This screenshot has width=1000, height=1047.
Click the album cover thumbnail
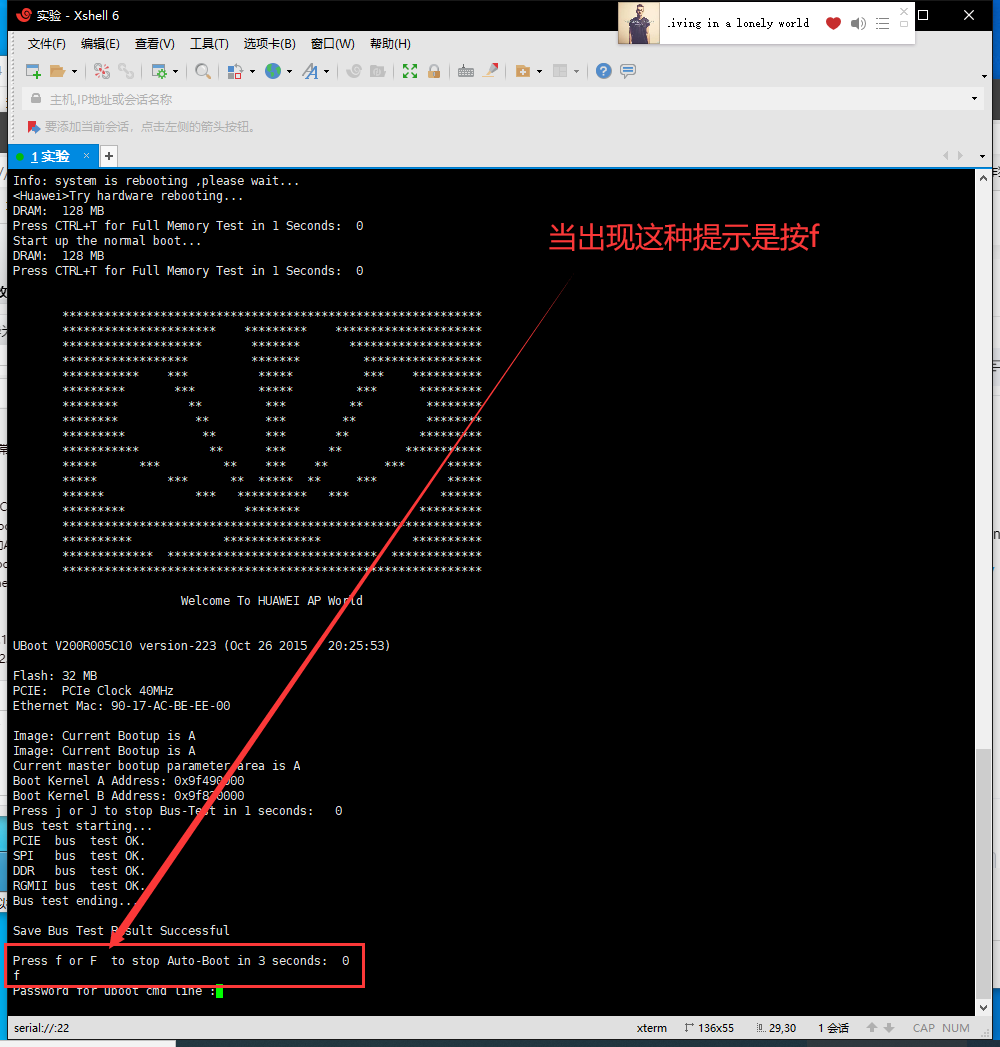click(639, 23)
